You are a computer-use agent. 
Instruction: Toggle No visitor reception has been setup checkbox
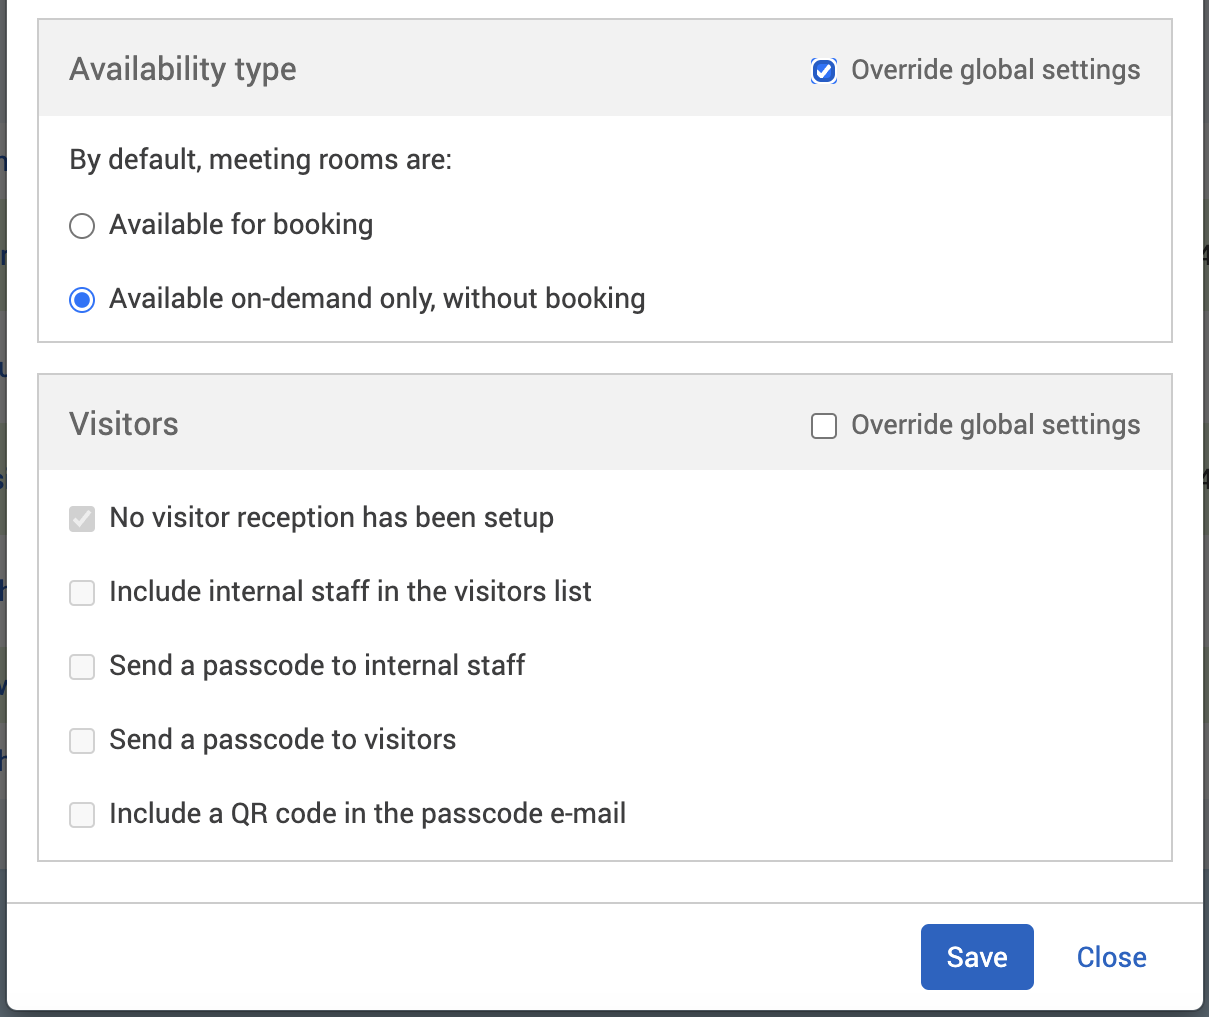82,518
